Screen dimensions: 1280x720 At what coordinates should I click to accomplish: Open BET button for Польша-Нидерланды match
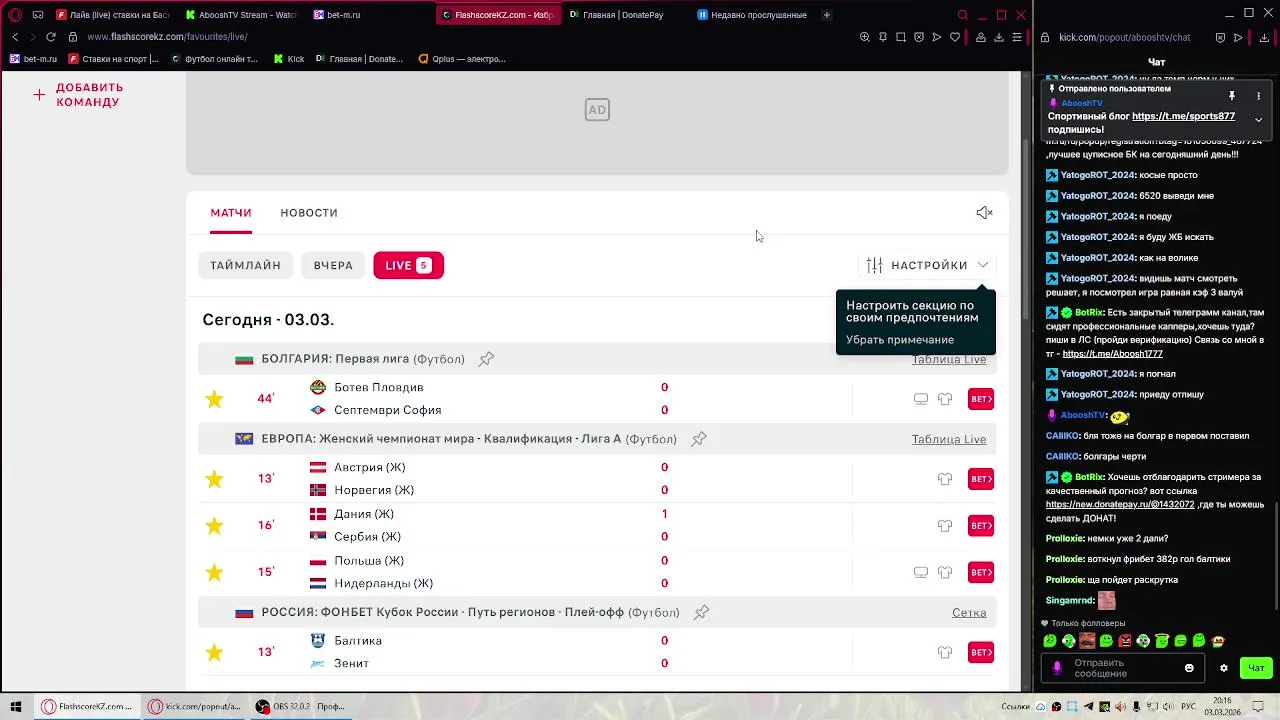981,572
